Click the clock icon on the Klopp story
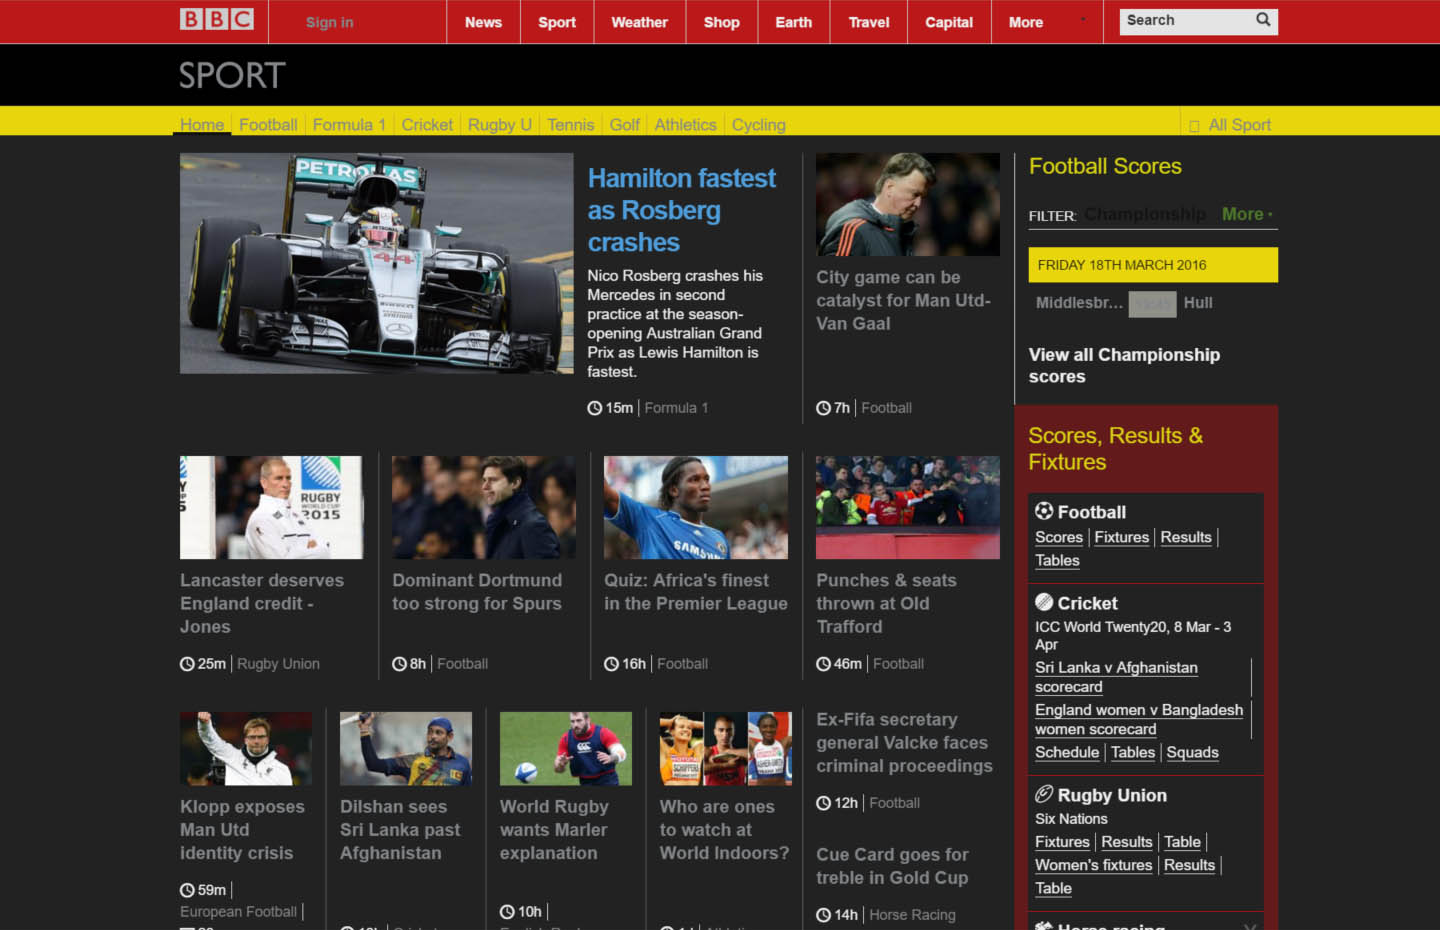The height and width of the screenshot is (930, 1440). 187,889
